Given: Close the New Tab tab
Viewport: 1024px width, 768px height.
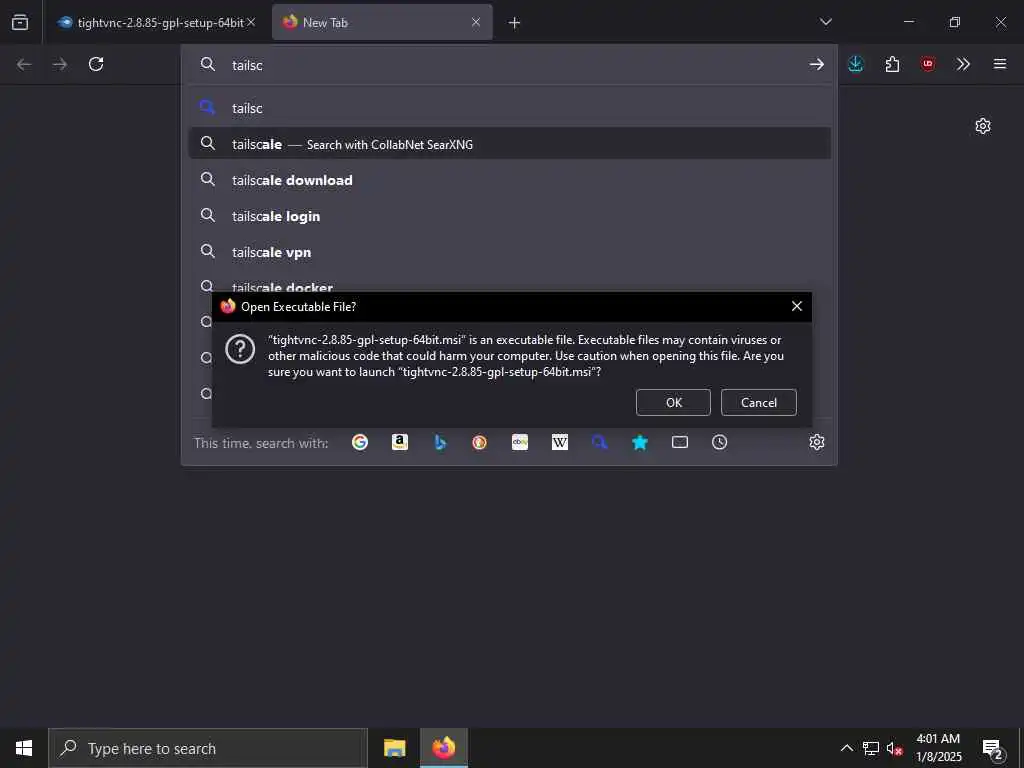Looking at the screenshot, I should [476, 22].
